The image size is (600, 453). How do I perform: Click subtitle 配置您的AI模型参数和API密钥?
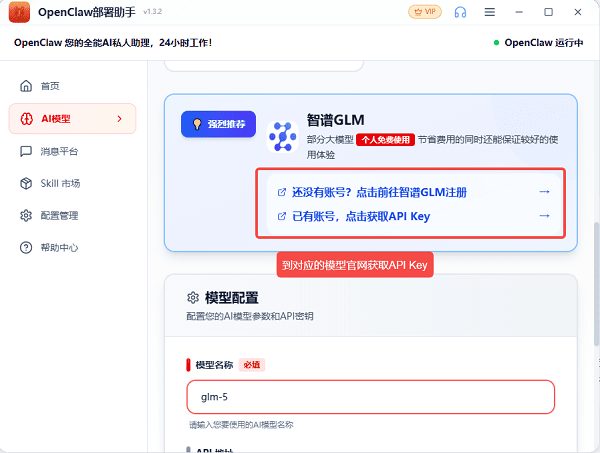click(250, 316)
